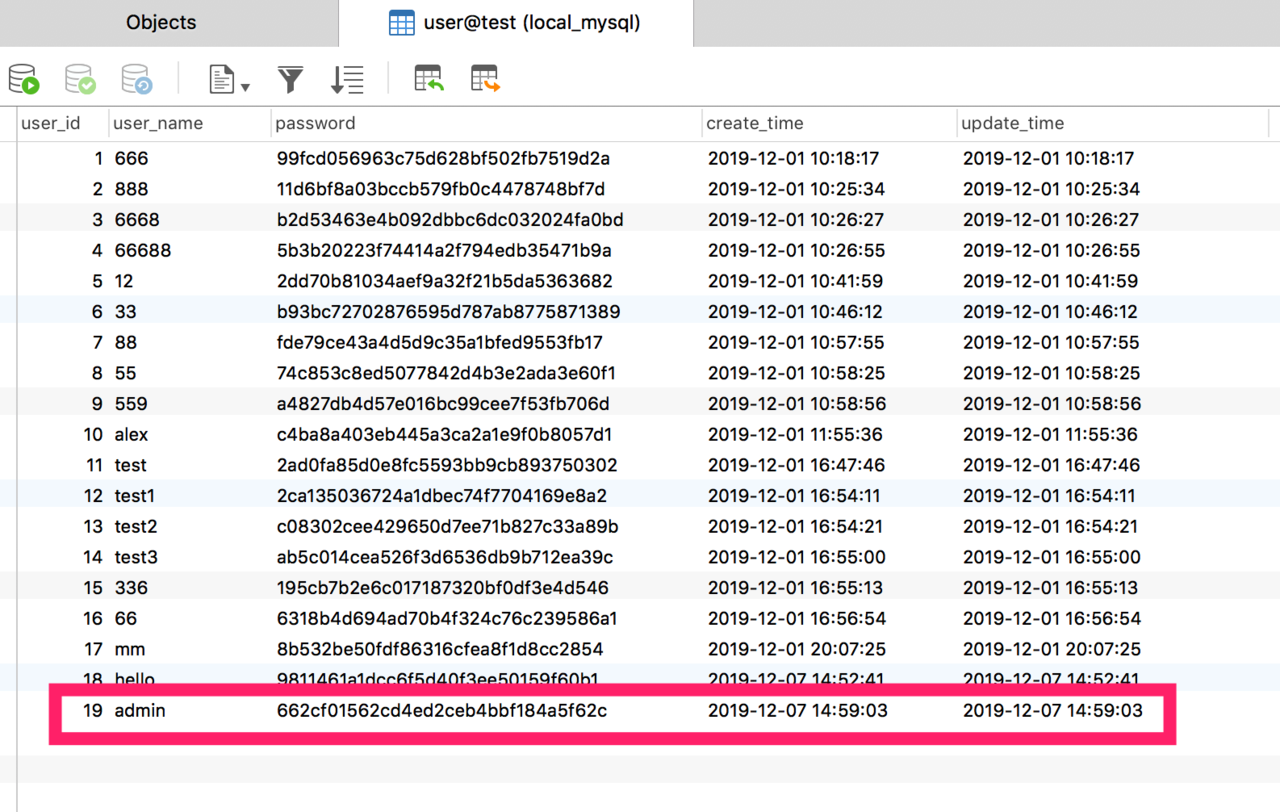The image size is (1280, 812).
Task: Expand the dropdown arrow beside document icon
Action: click(x=245, y=87)
